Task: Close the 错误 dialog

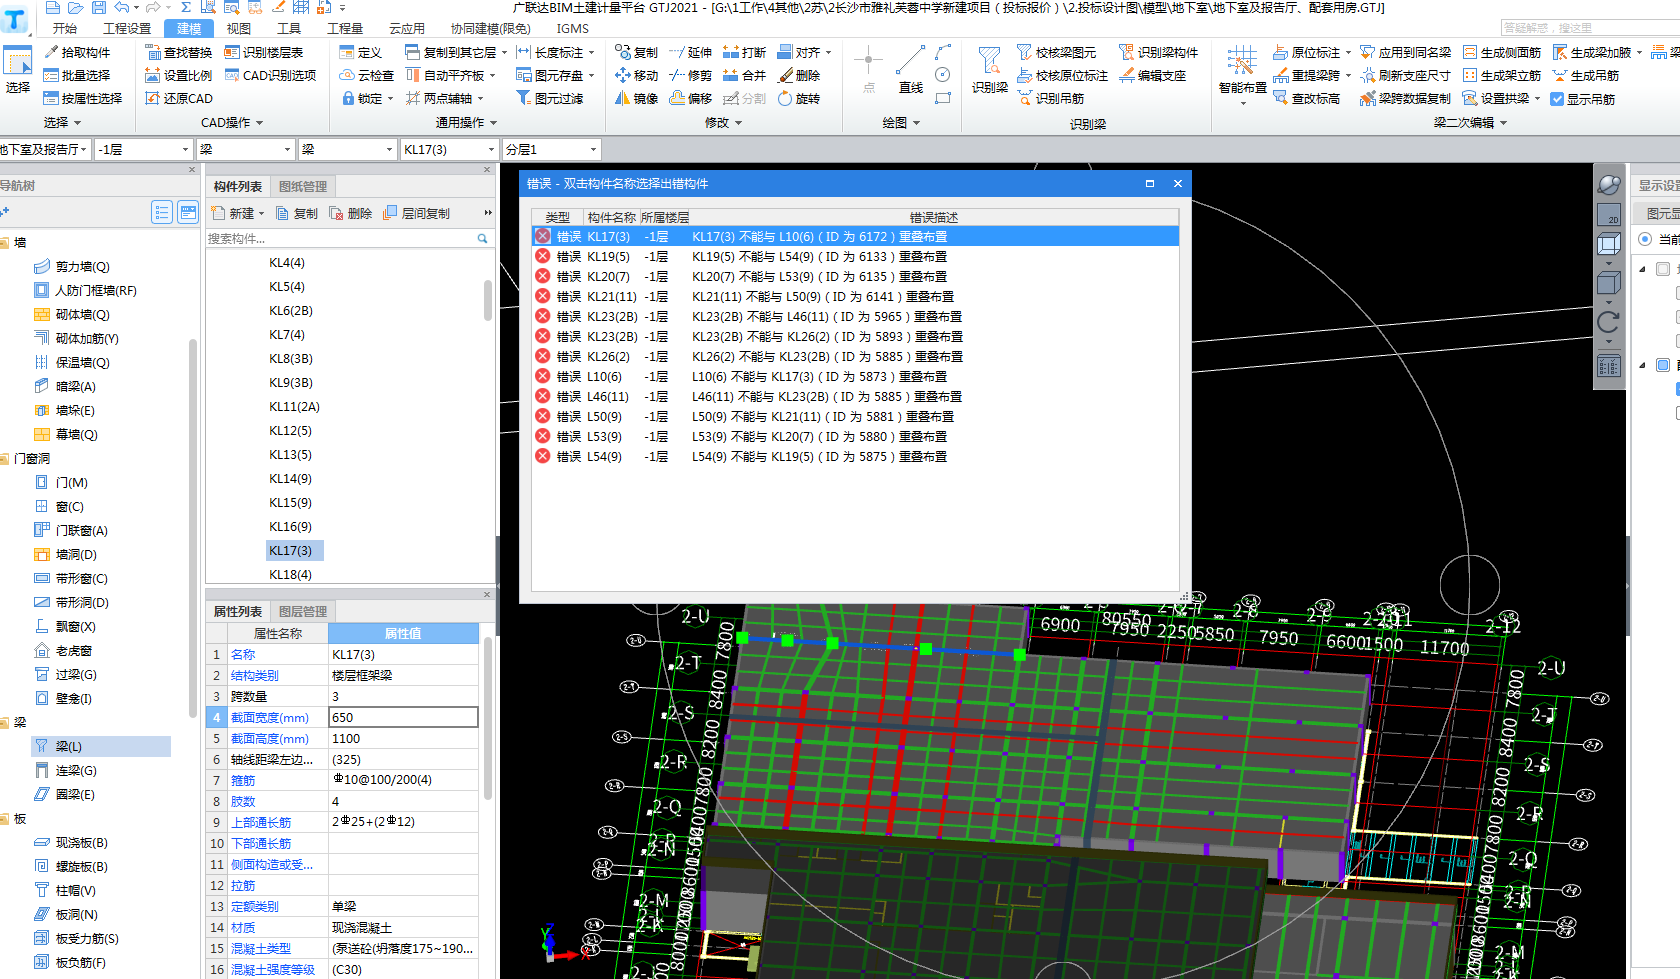Action: tap(1177, 183)
